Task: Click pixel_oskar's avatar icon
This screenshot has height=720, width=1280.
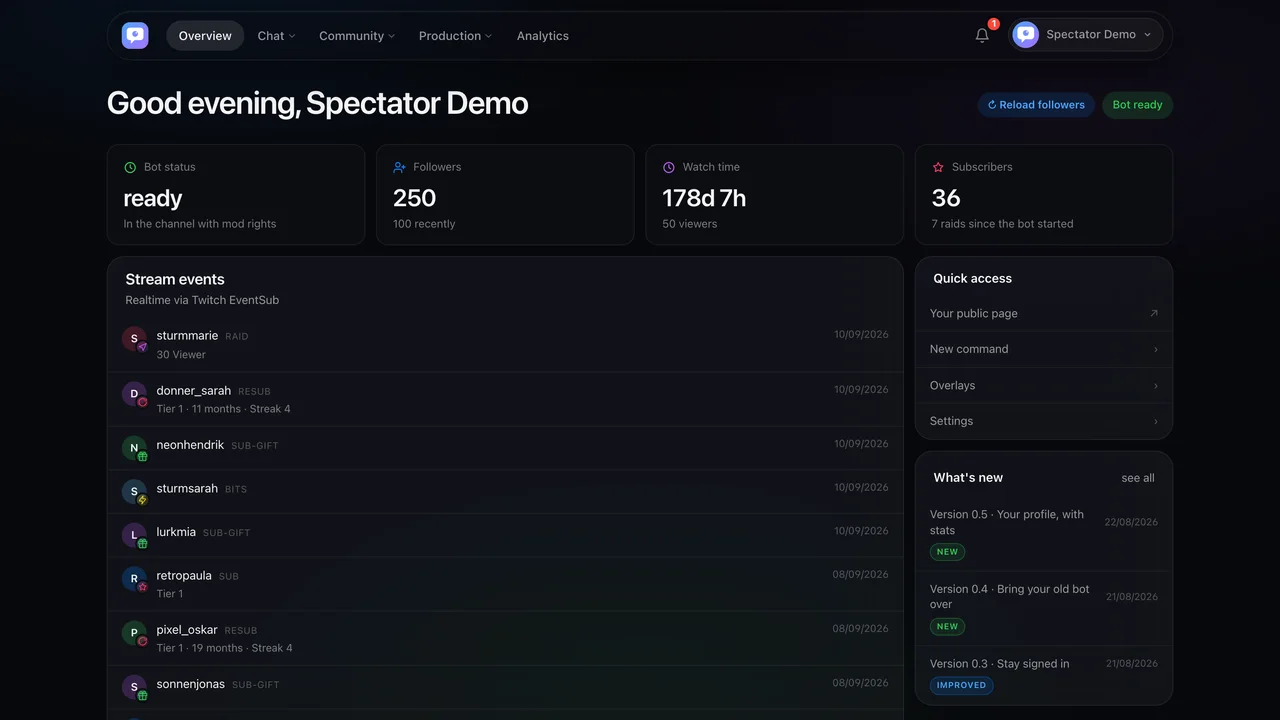Action: click(135, 633)
